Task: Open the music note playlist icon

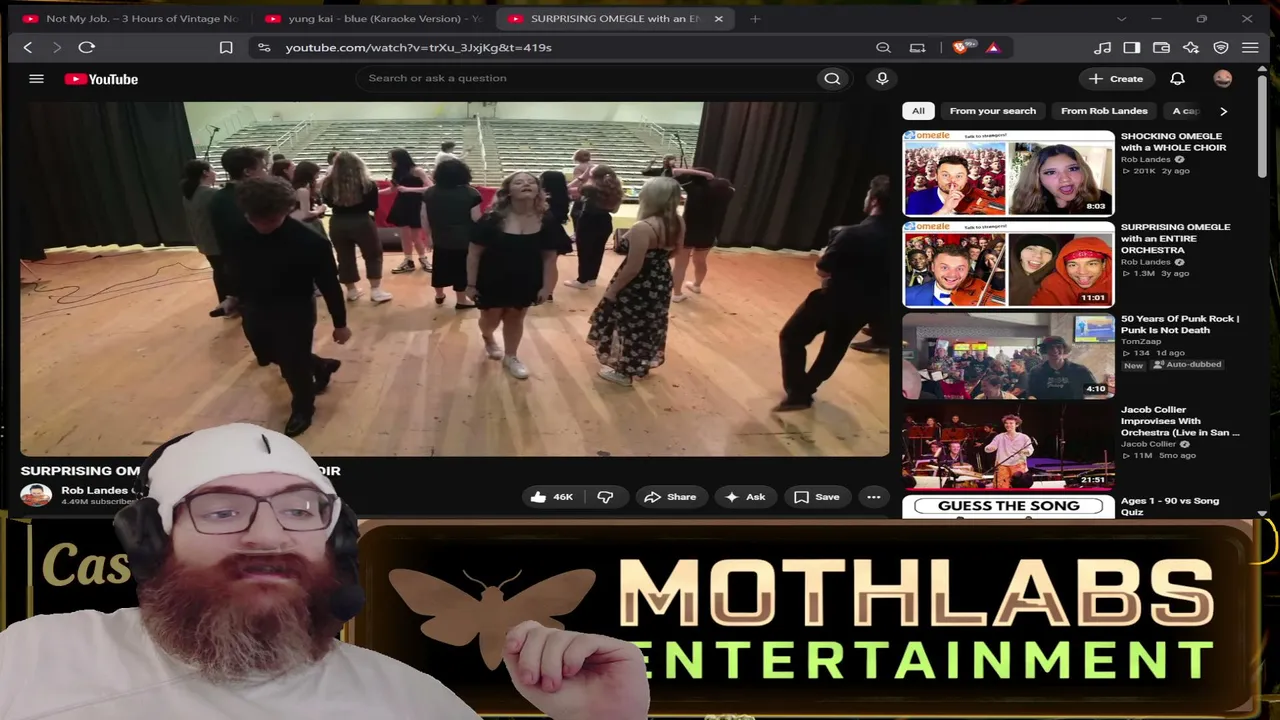Action: tap(1102, 47)
